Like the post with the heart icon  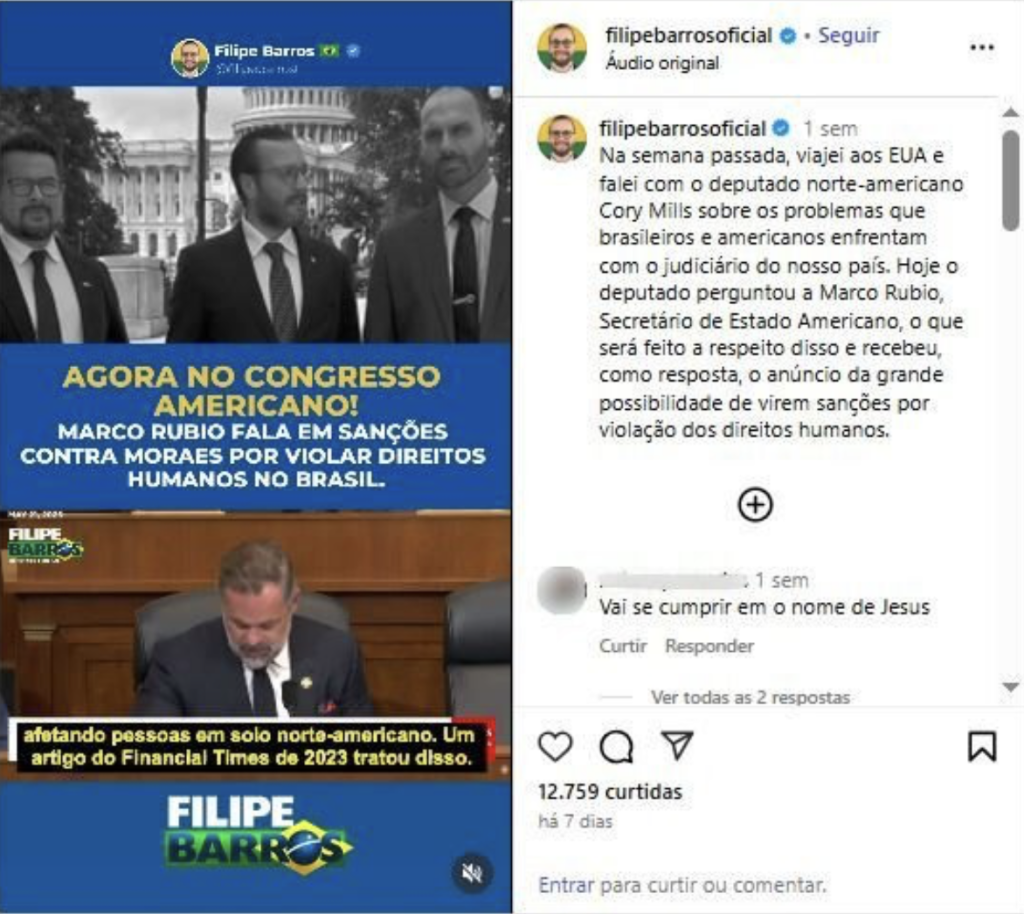point(555,746)
